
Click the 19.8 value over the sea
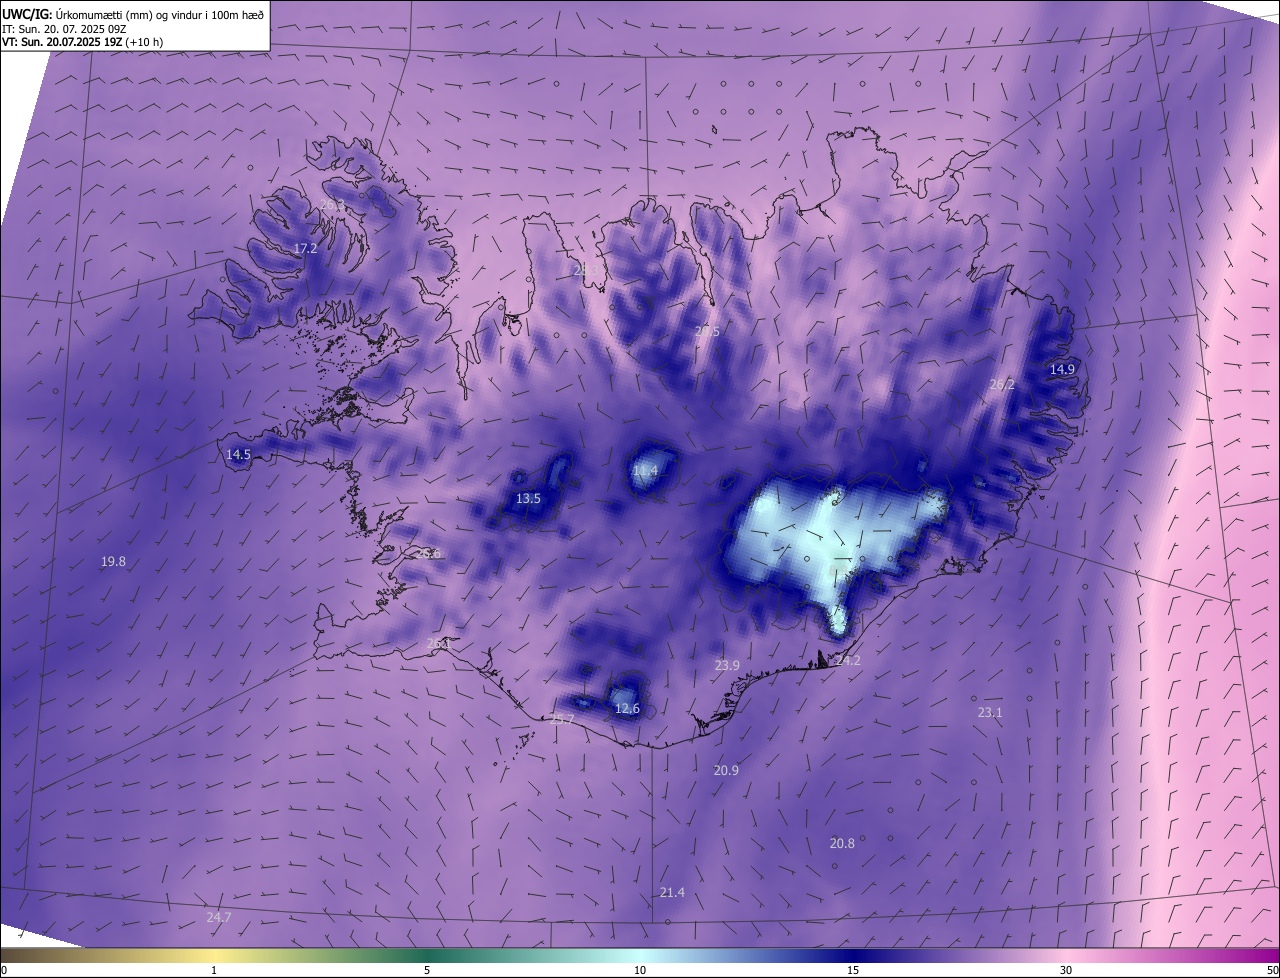pos(113,562)
